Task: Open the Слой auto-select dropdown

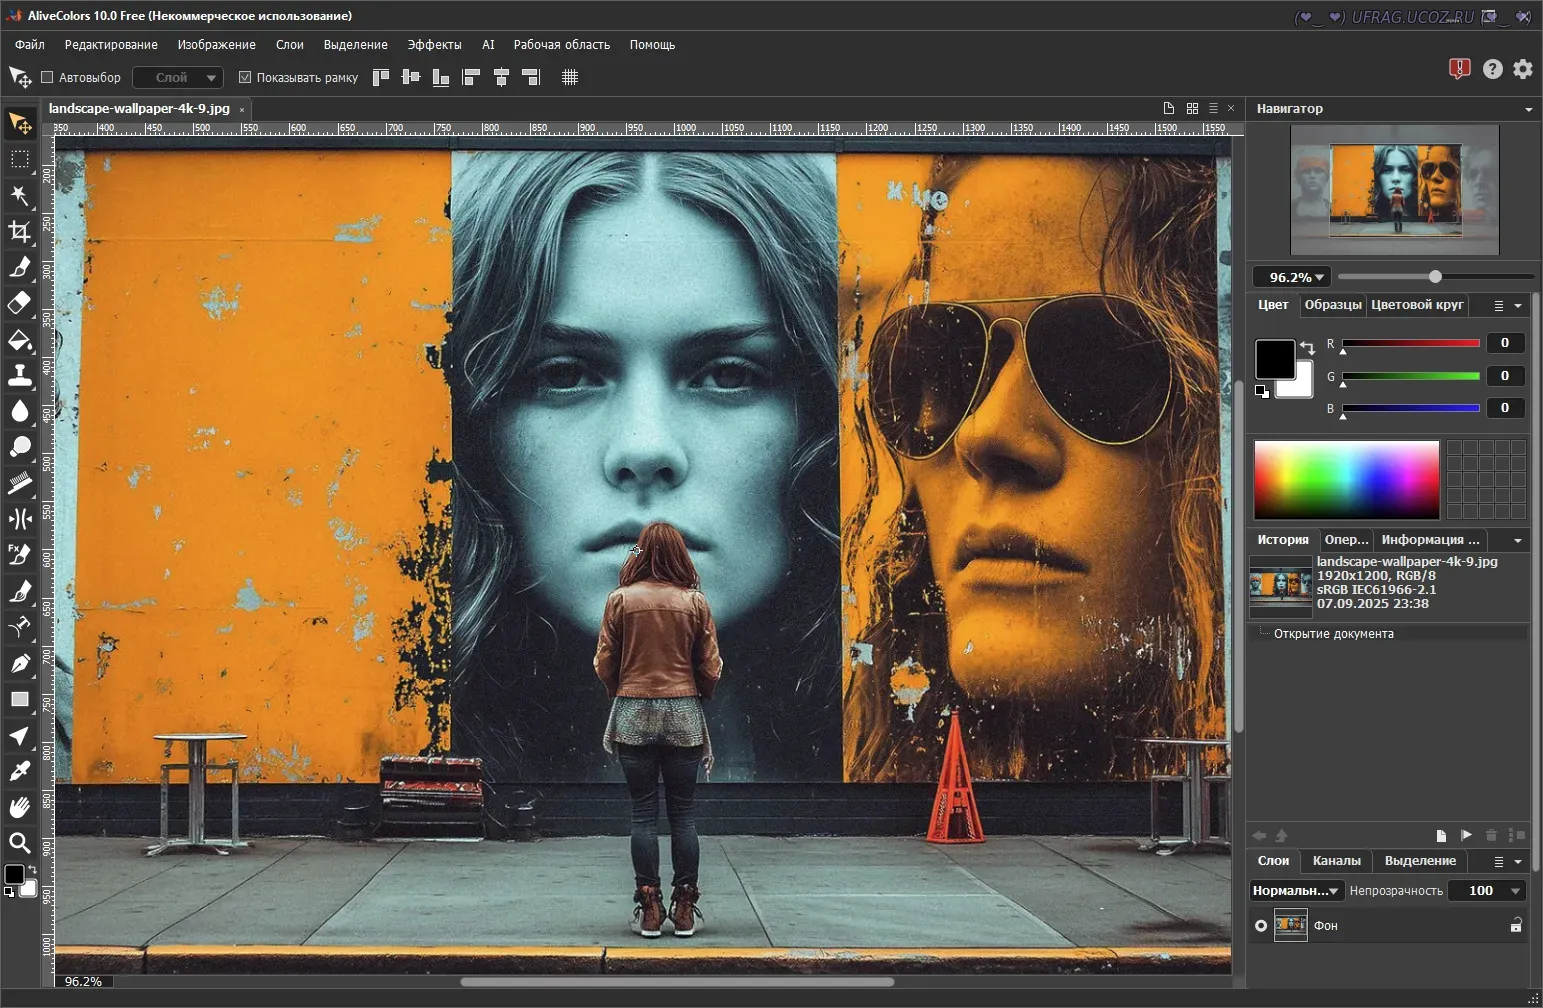Action: [178, 78]
